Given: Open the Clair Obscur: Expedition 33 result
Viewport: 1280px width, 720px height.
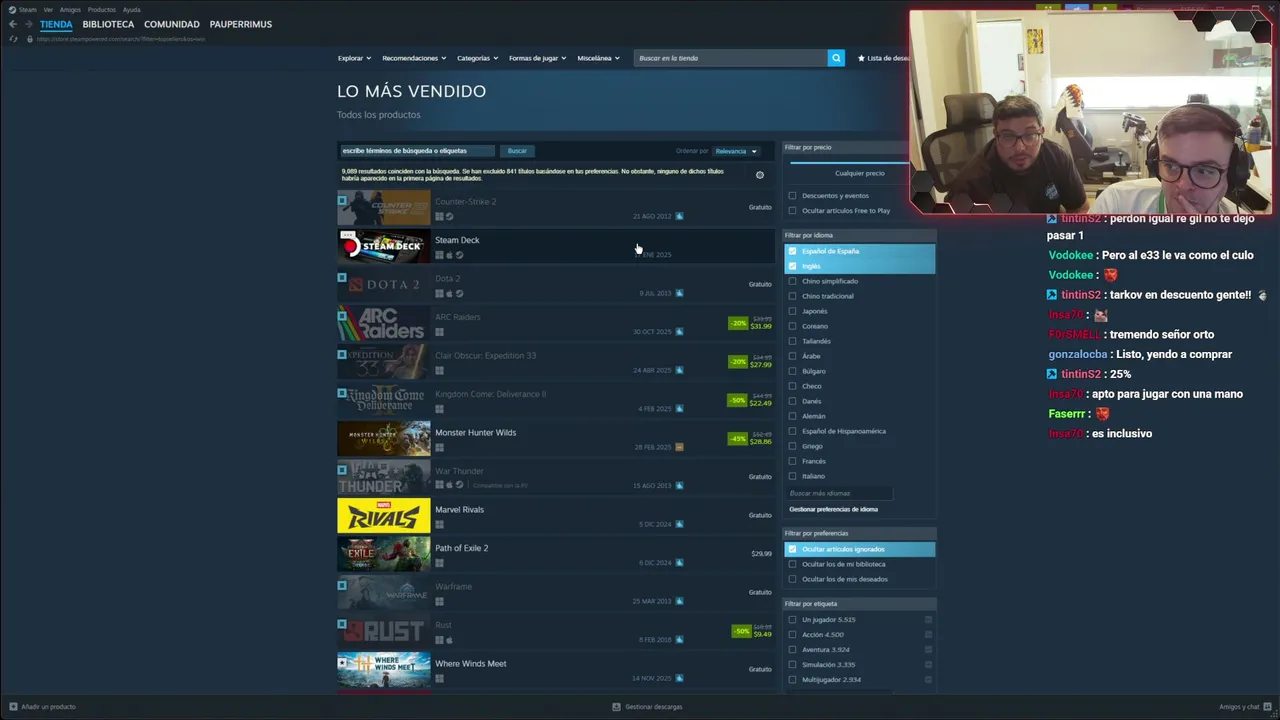Looking at the screenshot, I should click(x=555, y=361).
